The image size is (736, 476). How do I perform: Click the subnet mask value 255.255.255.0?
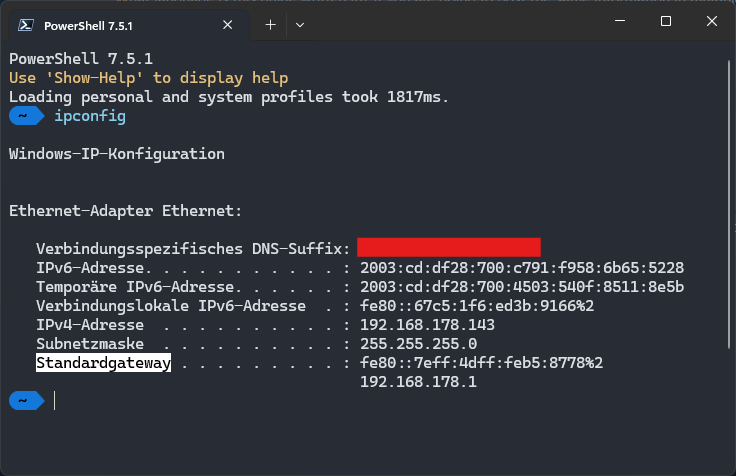418,344
